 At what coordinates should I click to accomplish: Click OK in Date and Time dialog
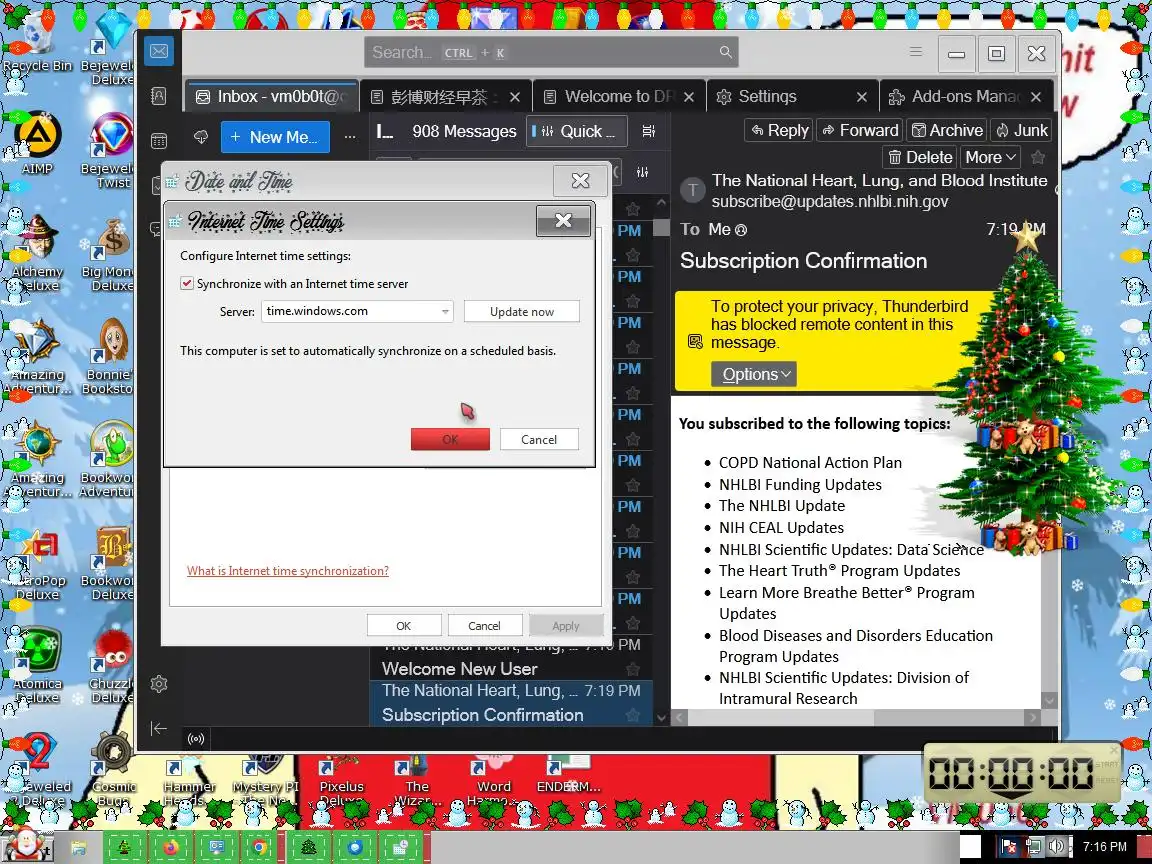pos(404,626)
